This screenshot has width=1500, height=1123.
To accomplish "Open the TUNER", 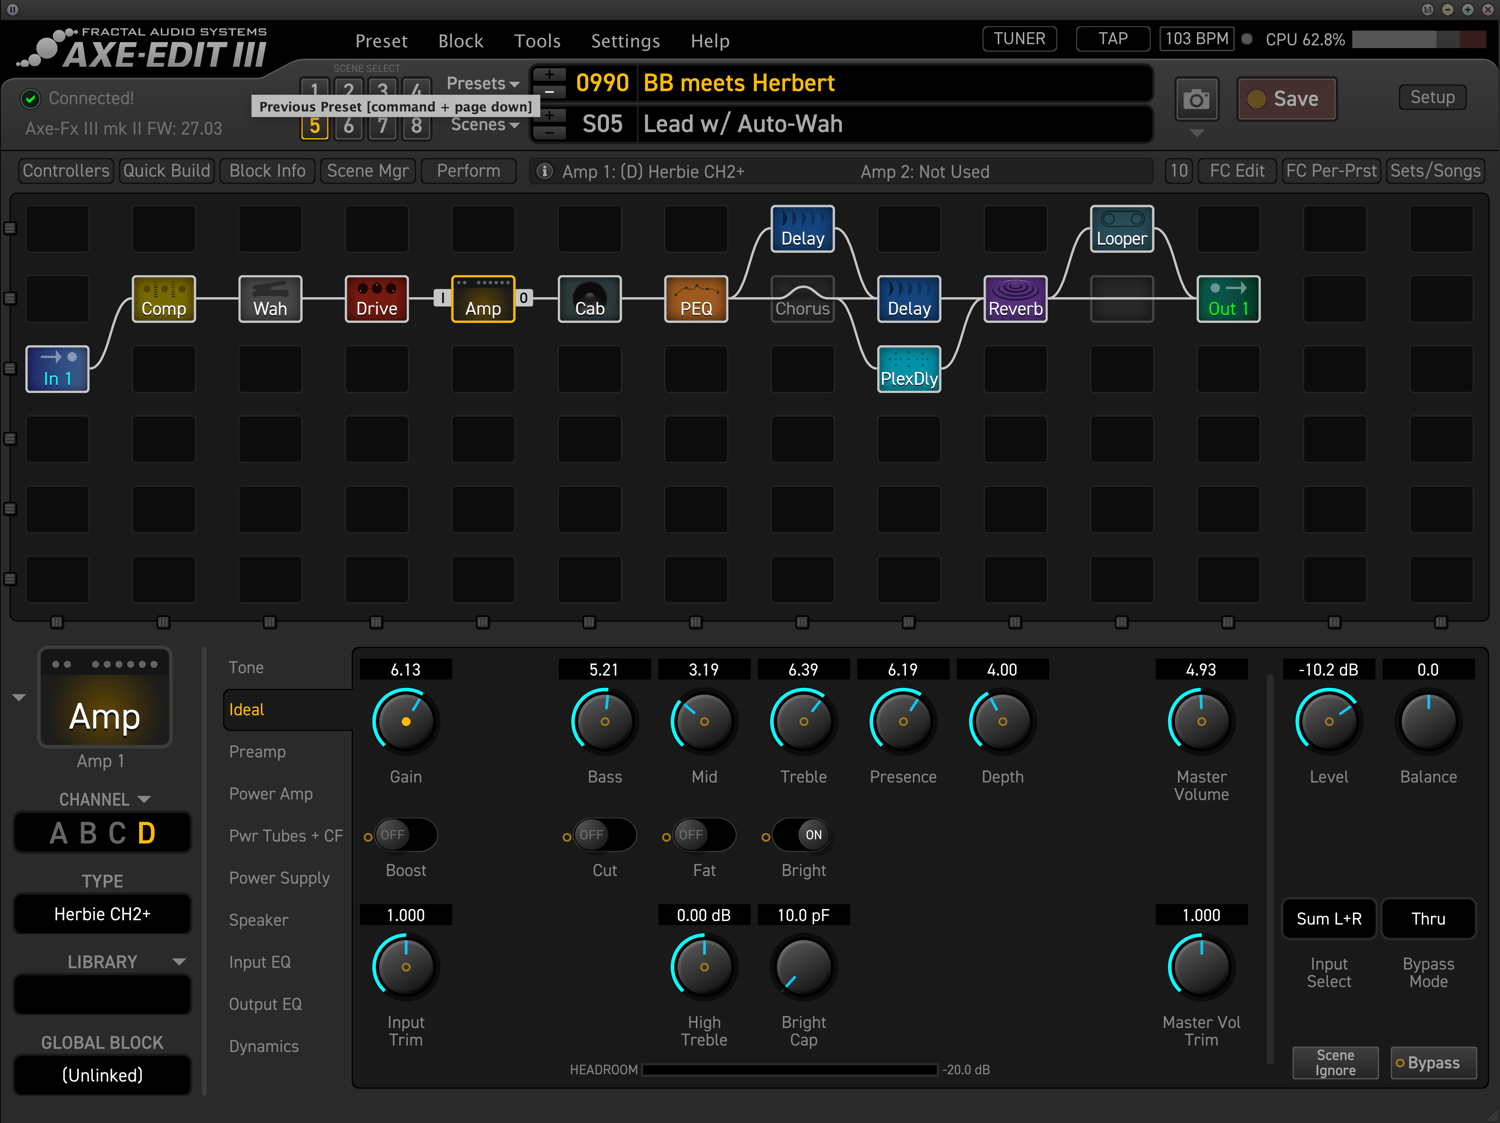I will [x=1019, y=39].
